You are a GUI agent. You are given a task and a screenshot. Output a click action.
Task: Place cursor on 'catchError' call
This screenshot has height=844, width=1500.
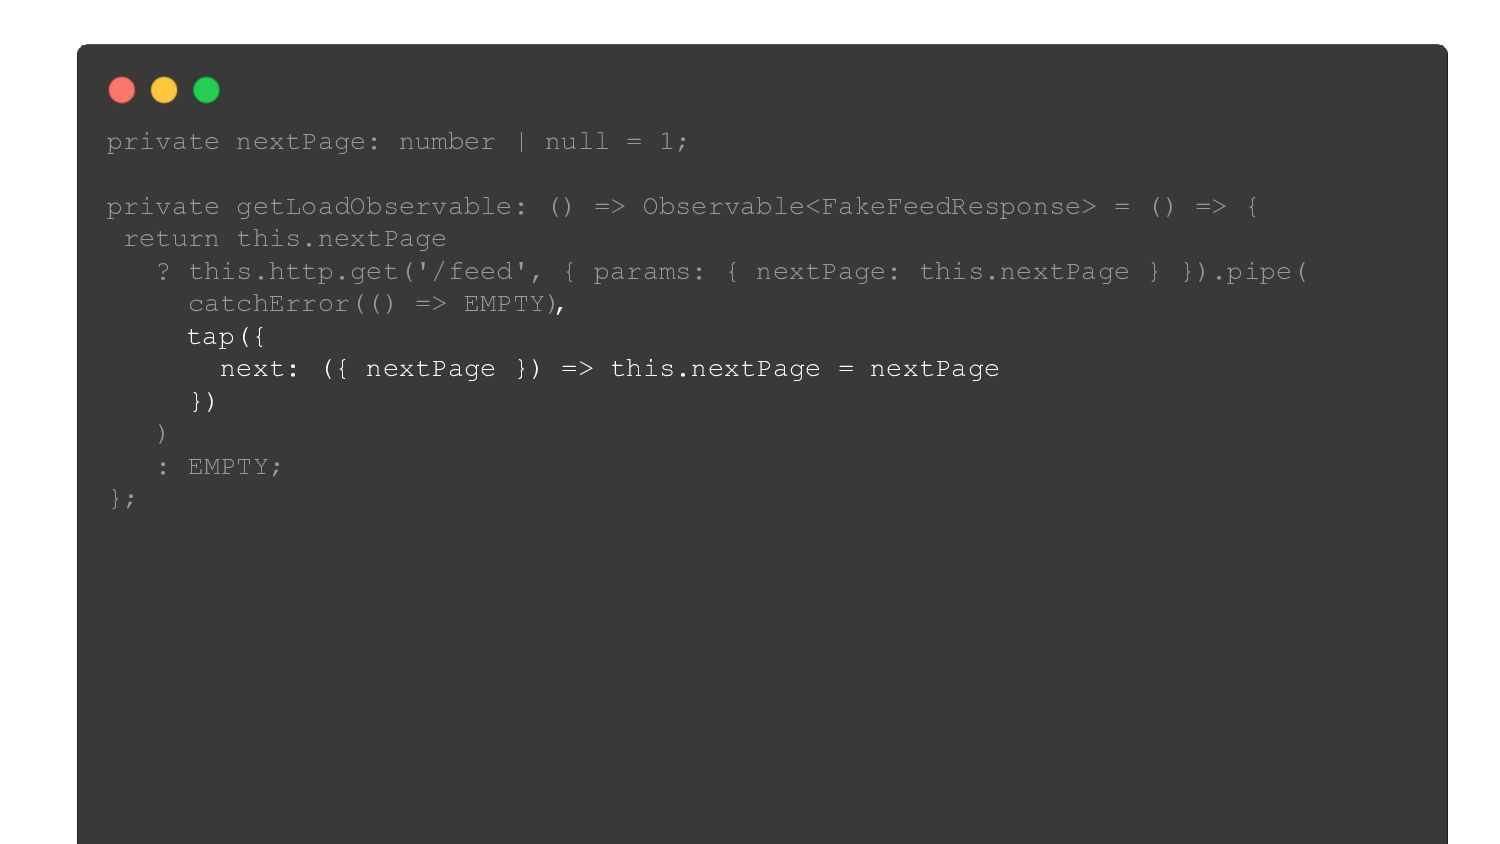click(269, 303)
